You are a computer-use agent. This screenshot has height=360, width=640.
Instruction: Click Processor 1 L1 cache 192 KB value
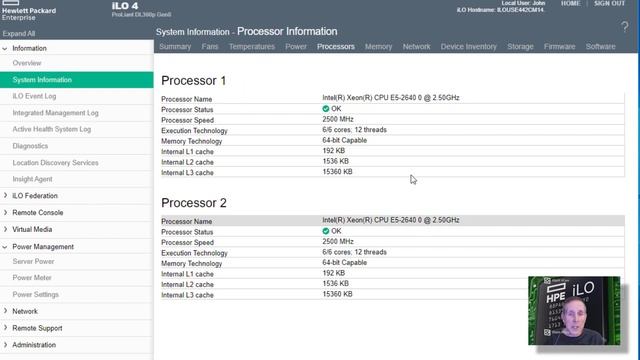[x=333, y=151]
